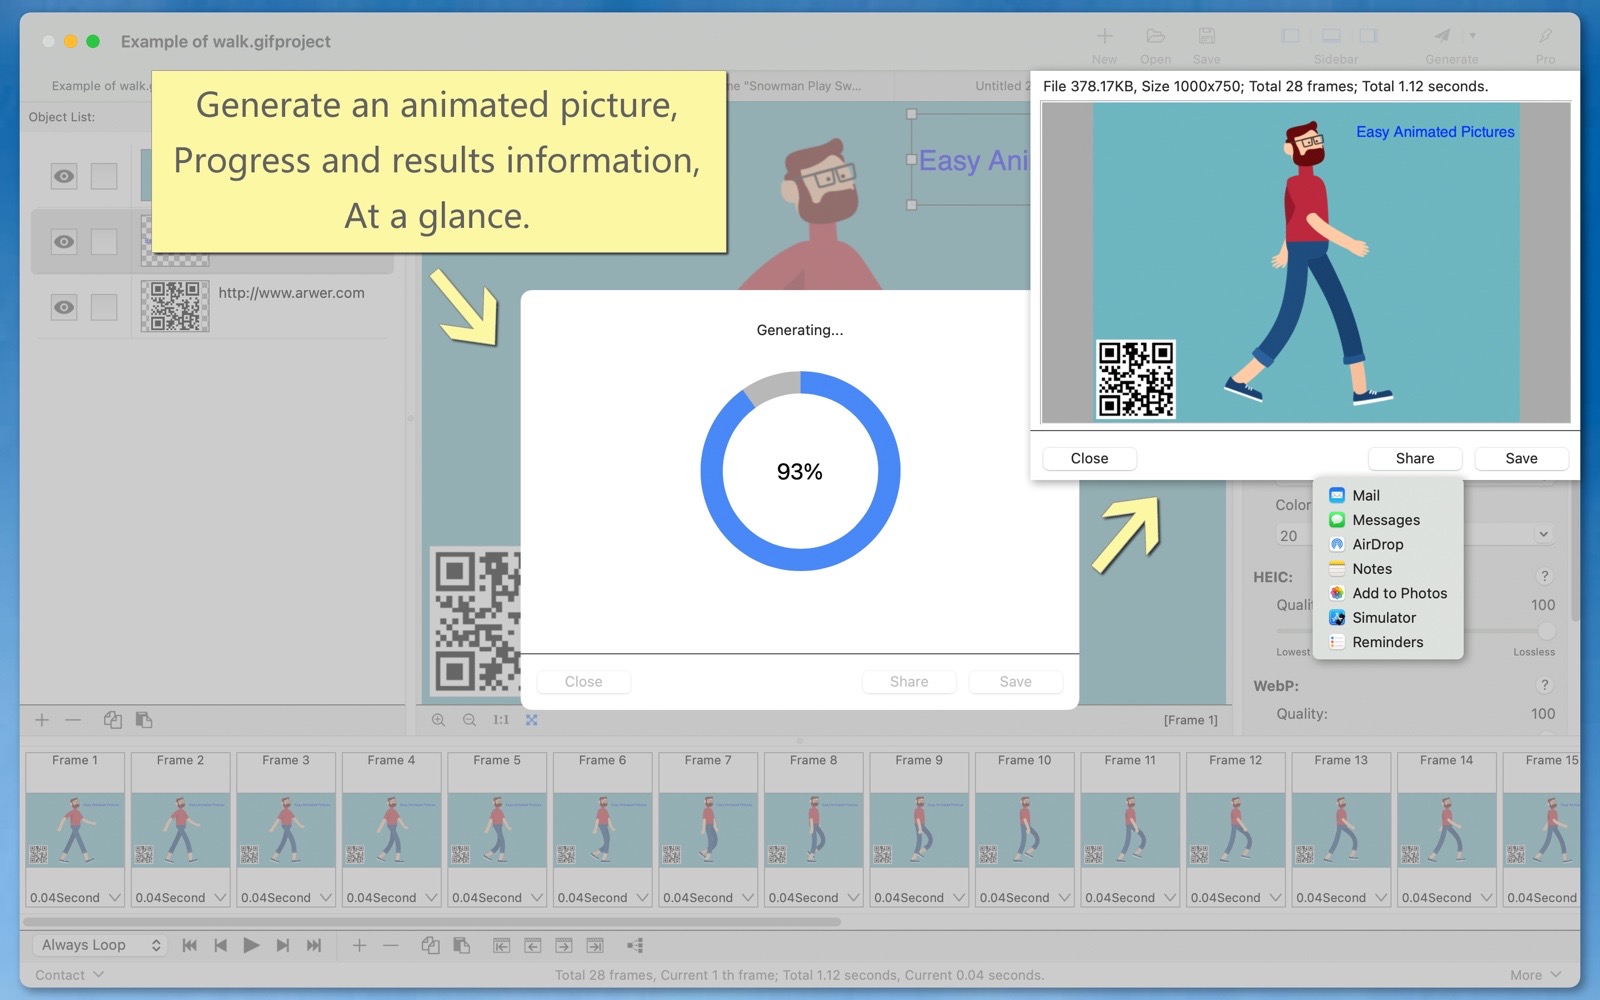Click the zoom out magnifier icon
The image size is (1600, 1000).
(469, 720)
